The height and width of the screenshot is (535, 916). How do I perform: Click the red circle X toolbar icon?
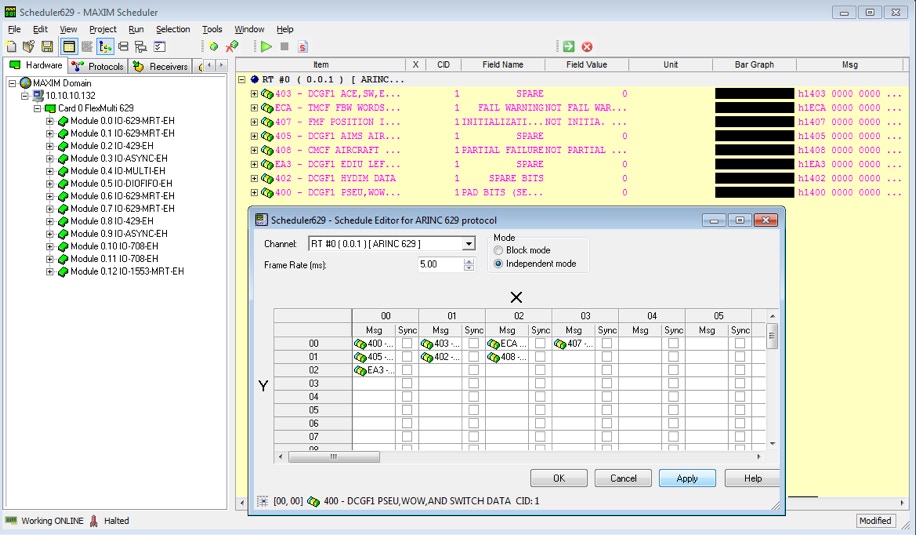(x=587, y=47)
